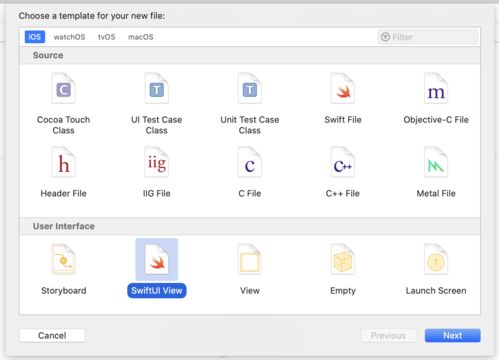Select the Swift File template icon
The image size is (500, 360).
click(343, 88)
